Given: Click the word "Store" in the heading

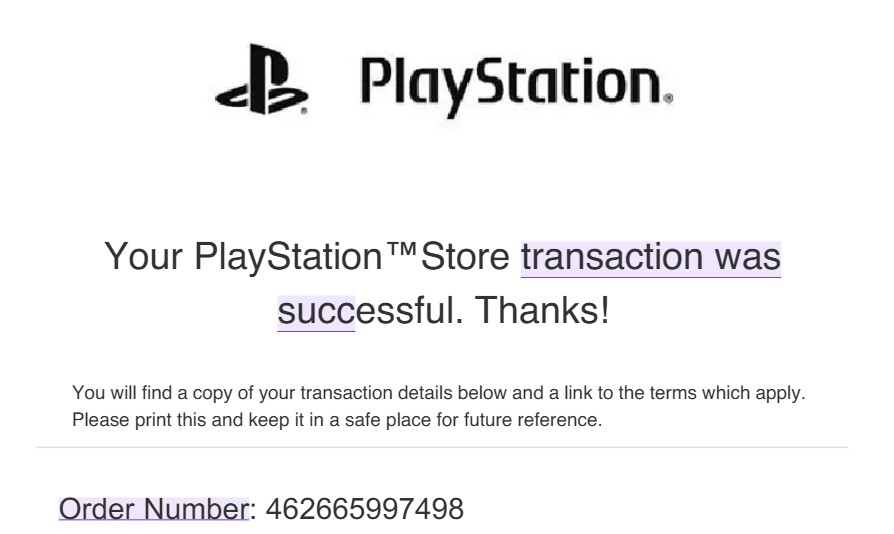Looking at the screenshot, I should pos(465,257).
